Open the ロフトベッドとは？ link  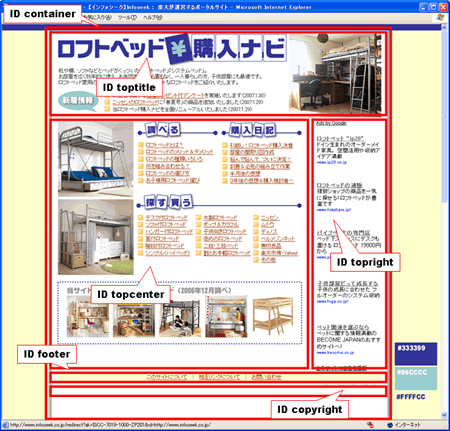[x=165, y=145]
